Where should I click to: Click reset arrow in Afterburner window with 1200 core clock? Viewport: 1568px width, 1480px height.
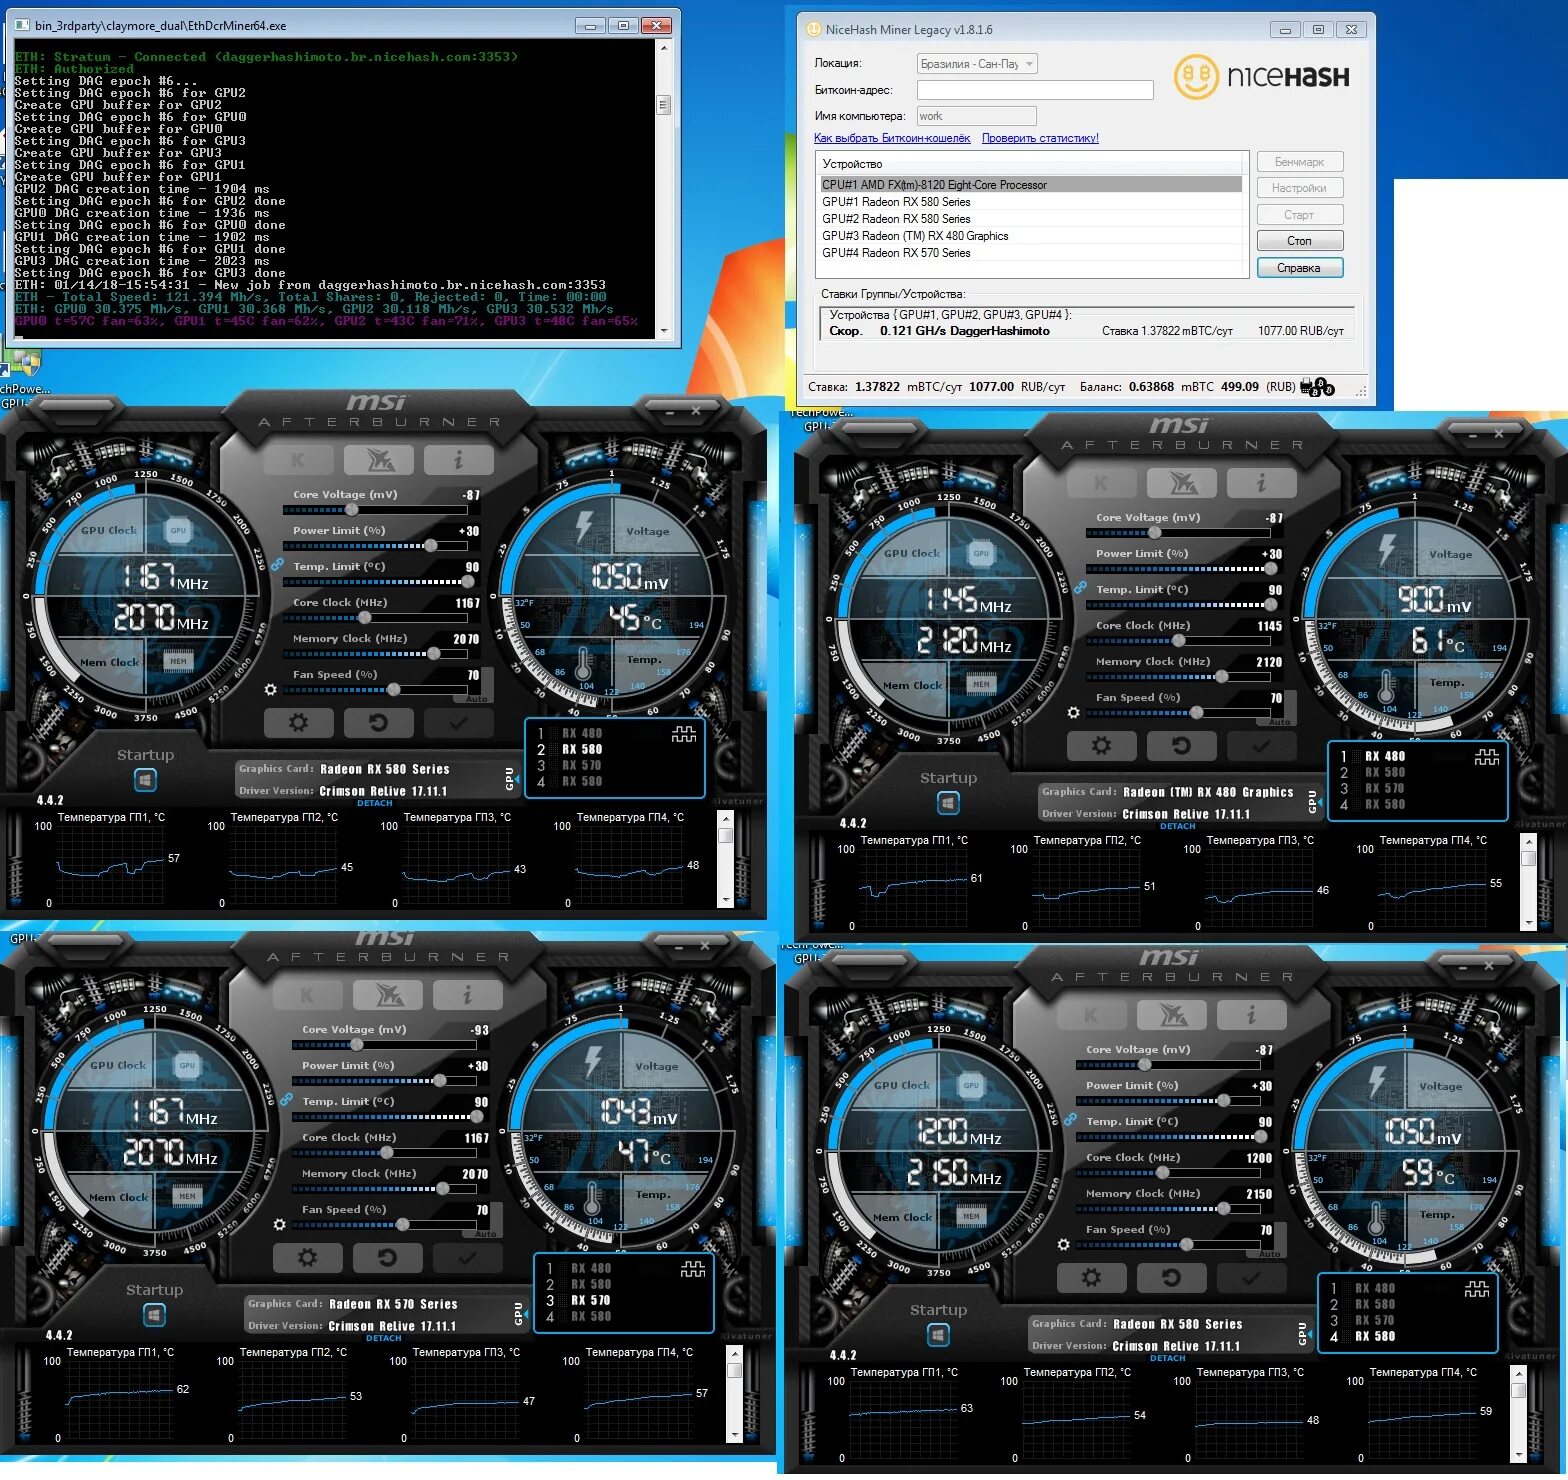pyautogui.click(x=1171, y=1277)
